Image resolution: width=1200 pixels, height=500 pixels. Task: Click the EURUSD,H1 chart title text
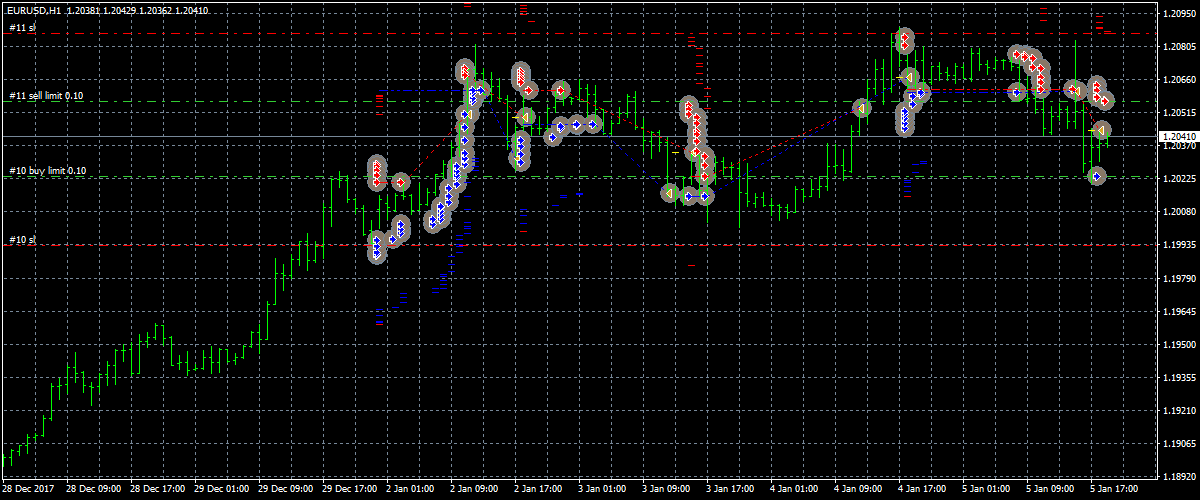point(34,10)
